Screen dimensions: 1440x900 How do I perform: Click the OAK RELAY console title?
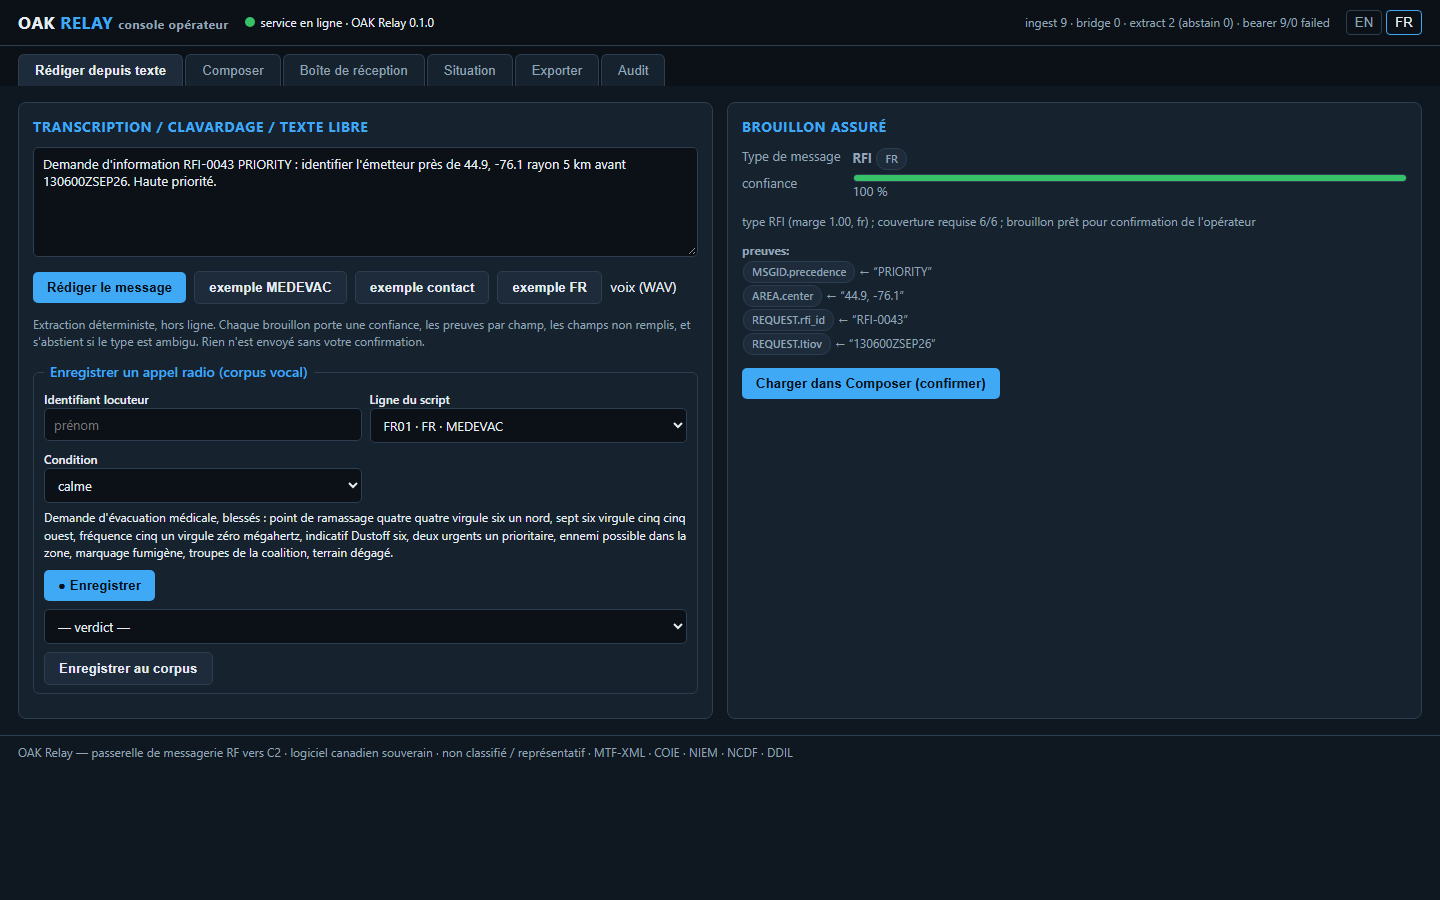(x=123, y=23)
